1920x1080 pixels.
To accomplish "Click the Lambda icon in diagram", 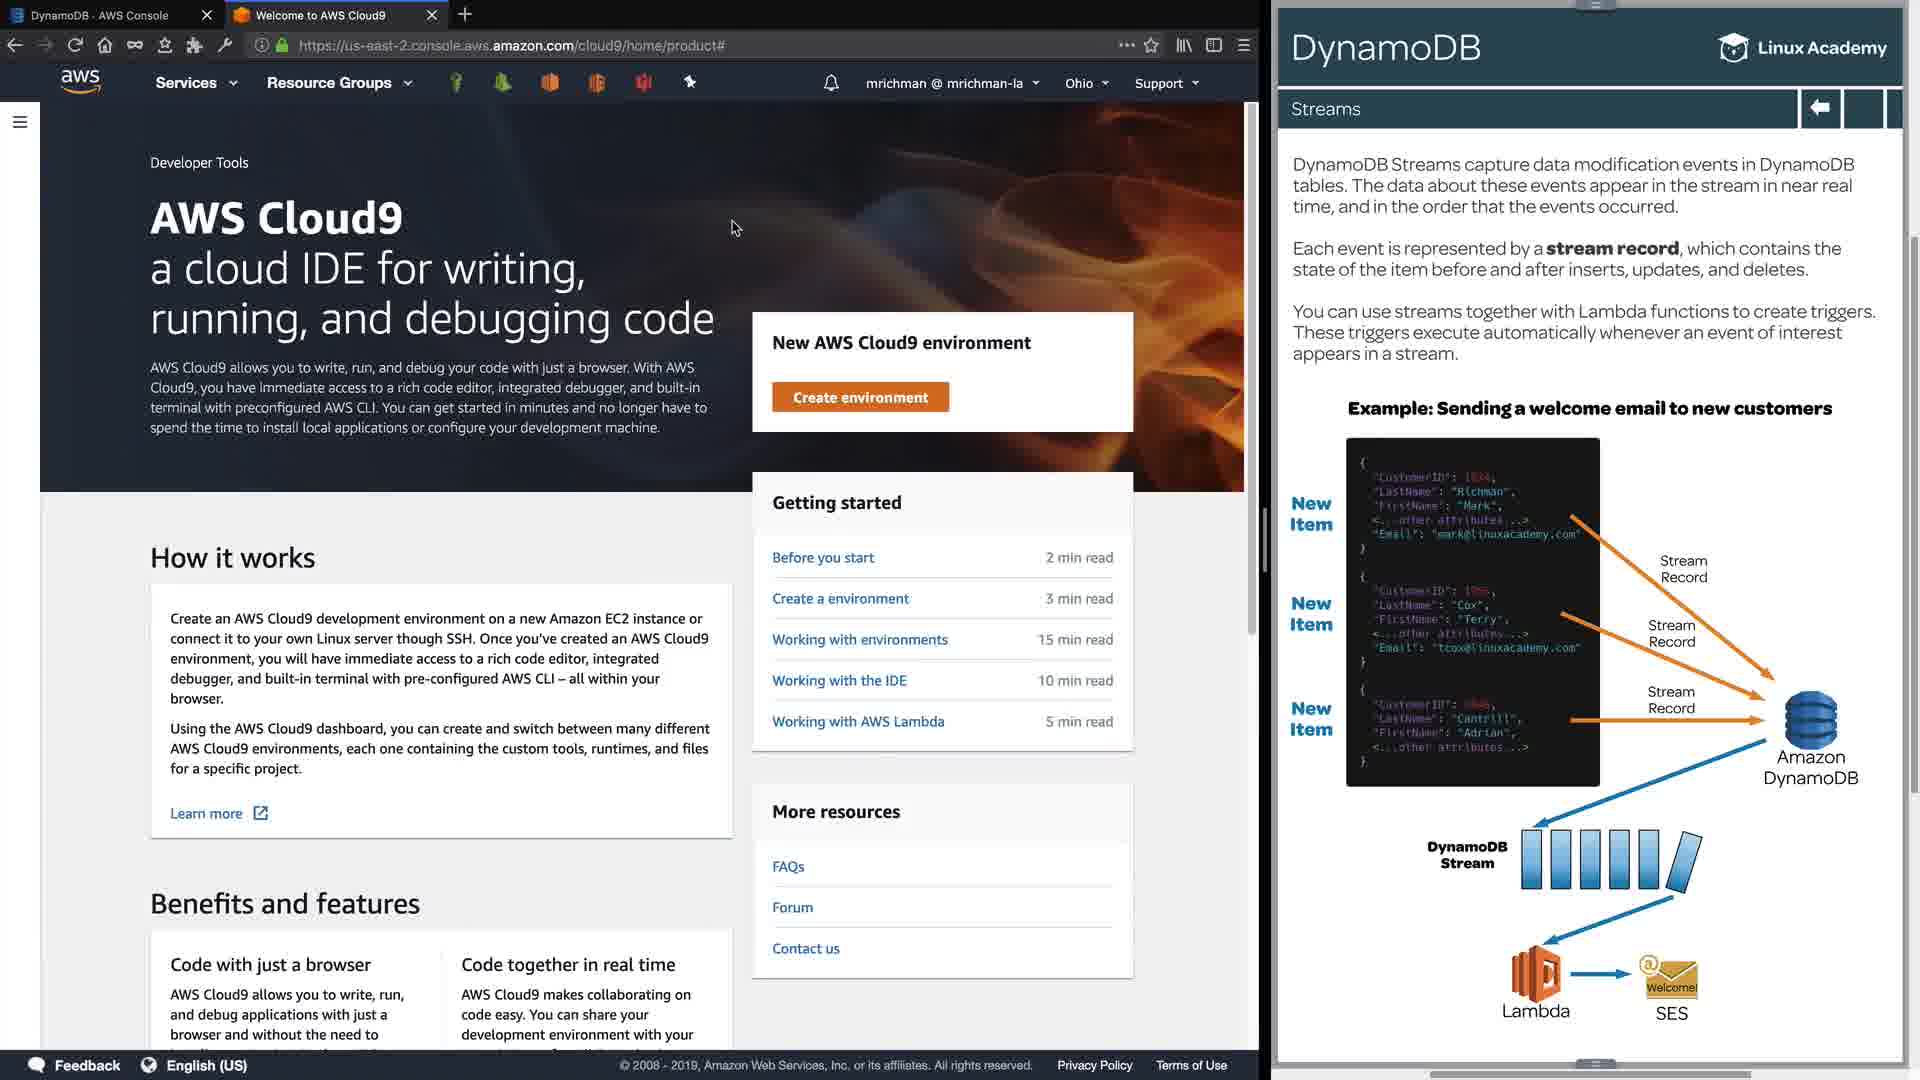I will (1535, 974).
